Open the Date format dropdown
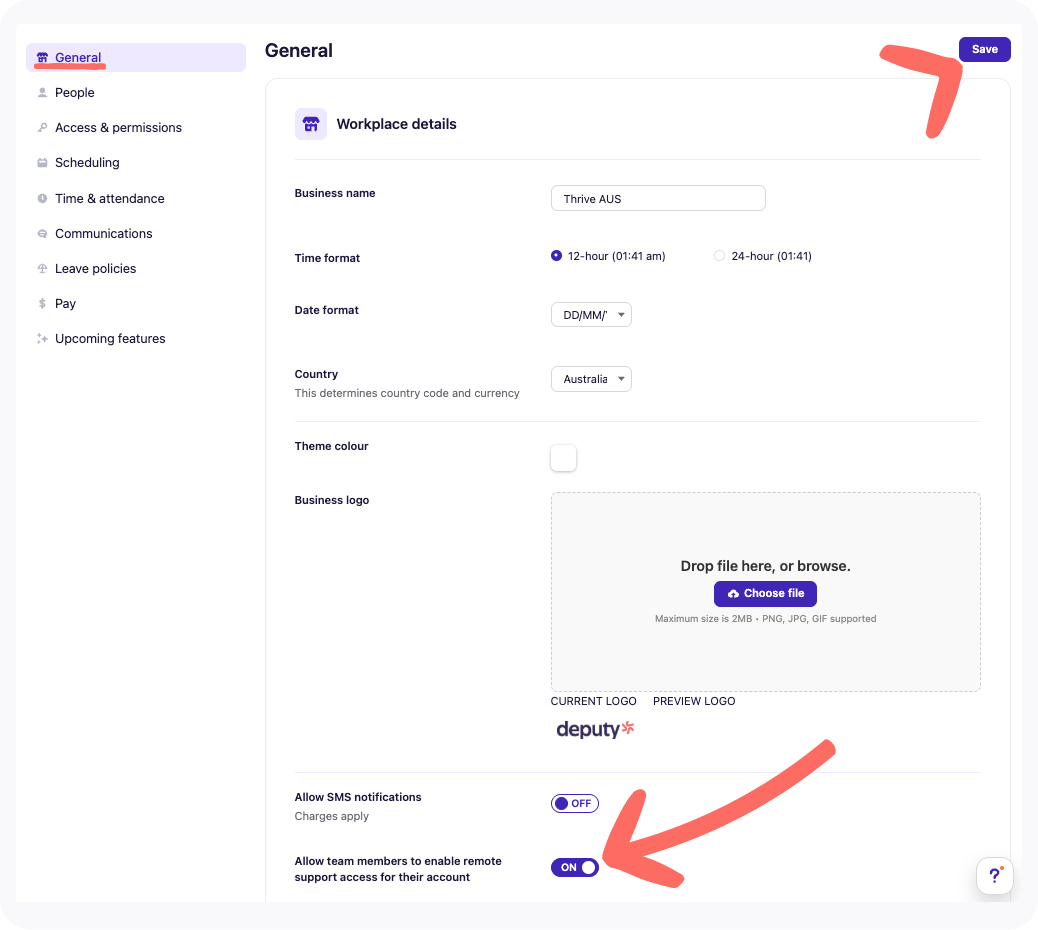 (x=591, y=314)
